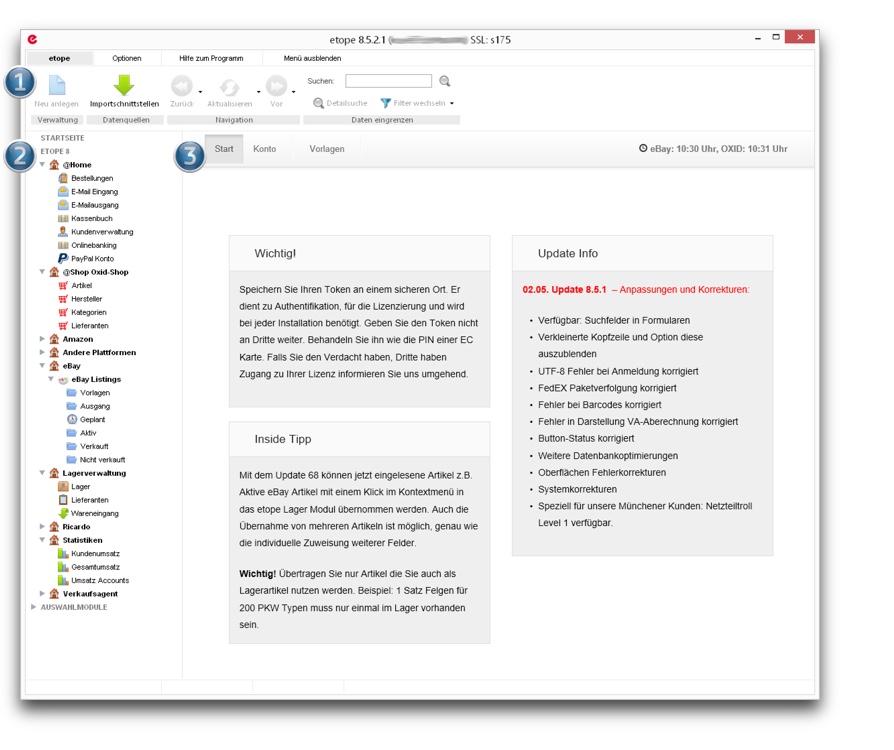Open the Nicht verkauft folder
Screen dimensions: 894x750
pyautogui.click(x=102, y=460)
